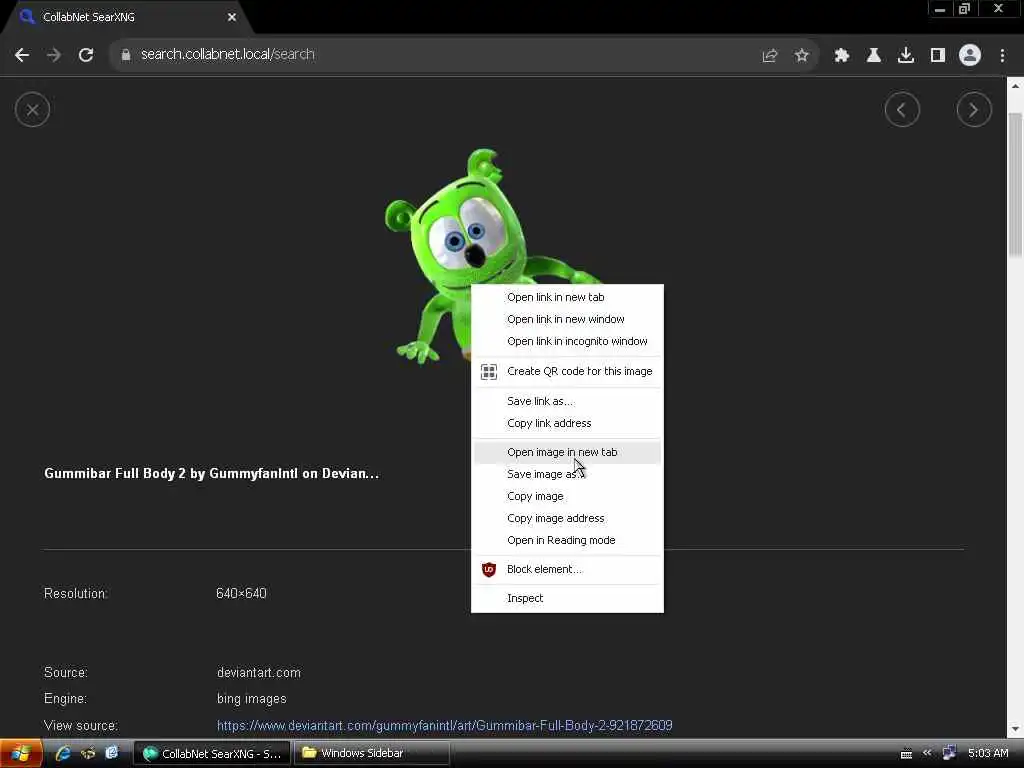Click the share page icon in address bar
The height and width of the screenshot is (768, 1024).
click(x=770, y=56)
